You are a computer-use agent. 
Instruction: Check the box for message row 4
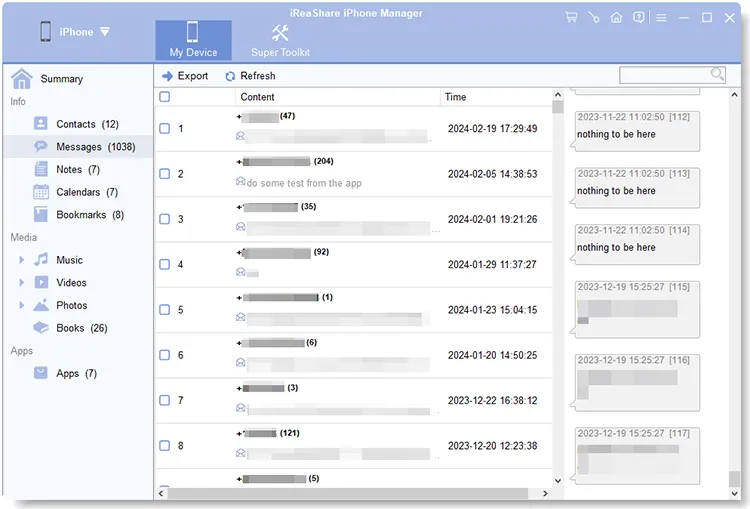coord(165,265)
